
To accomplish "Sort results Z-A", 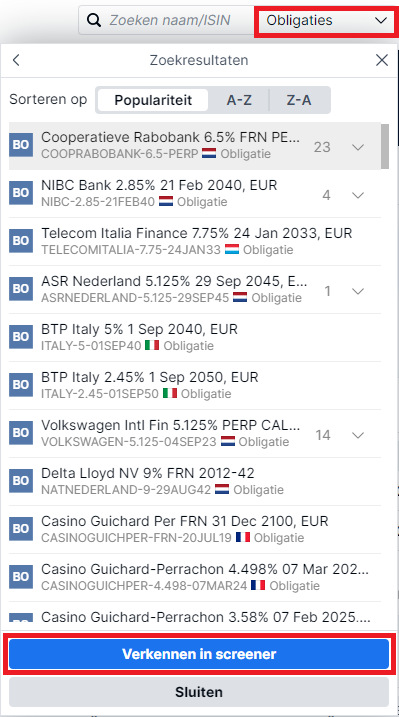I will 299,100.
